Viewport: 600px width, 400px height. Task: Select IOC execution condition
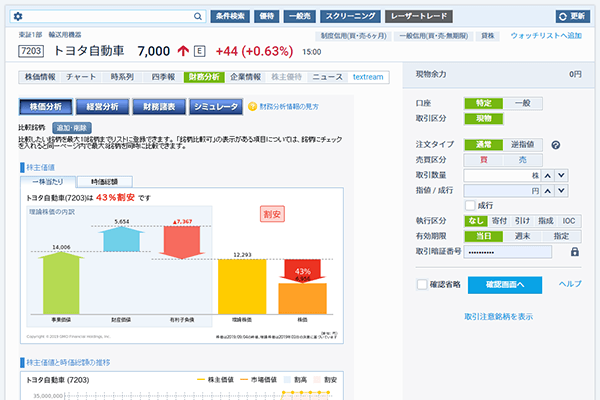tap(569, 221)
